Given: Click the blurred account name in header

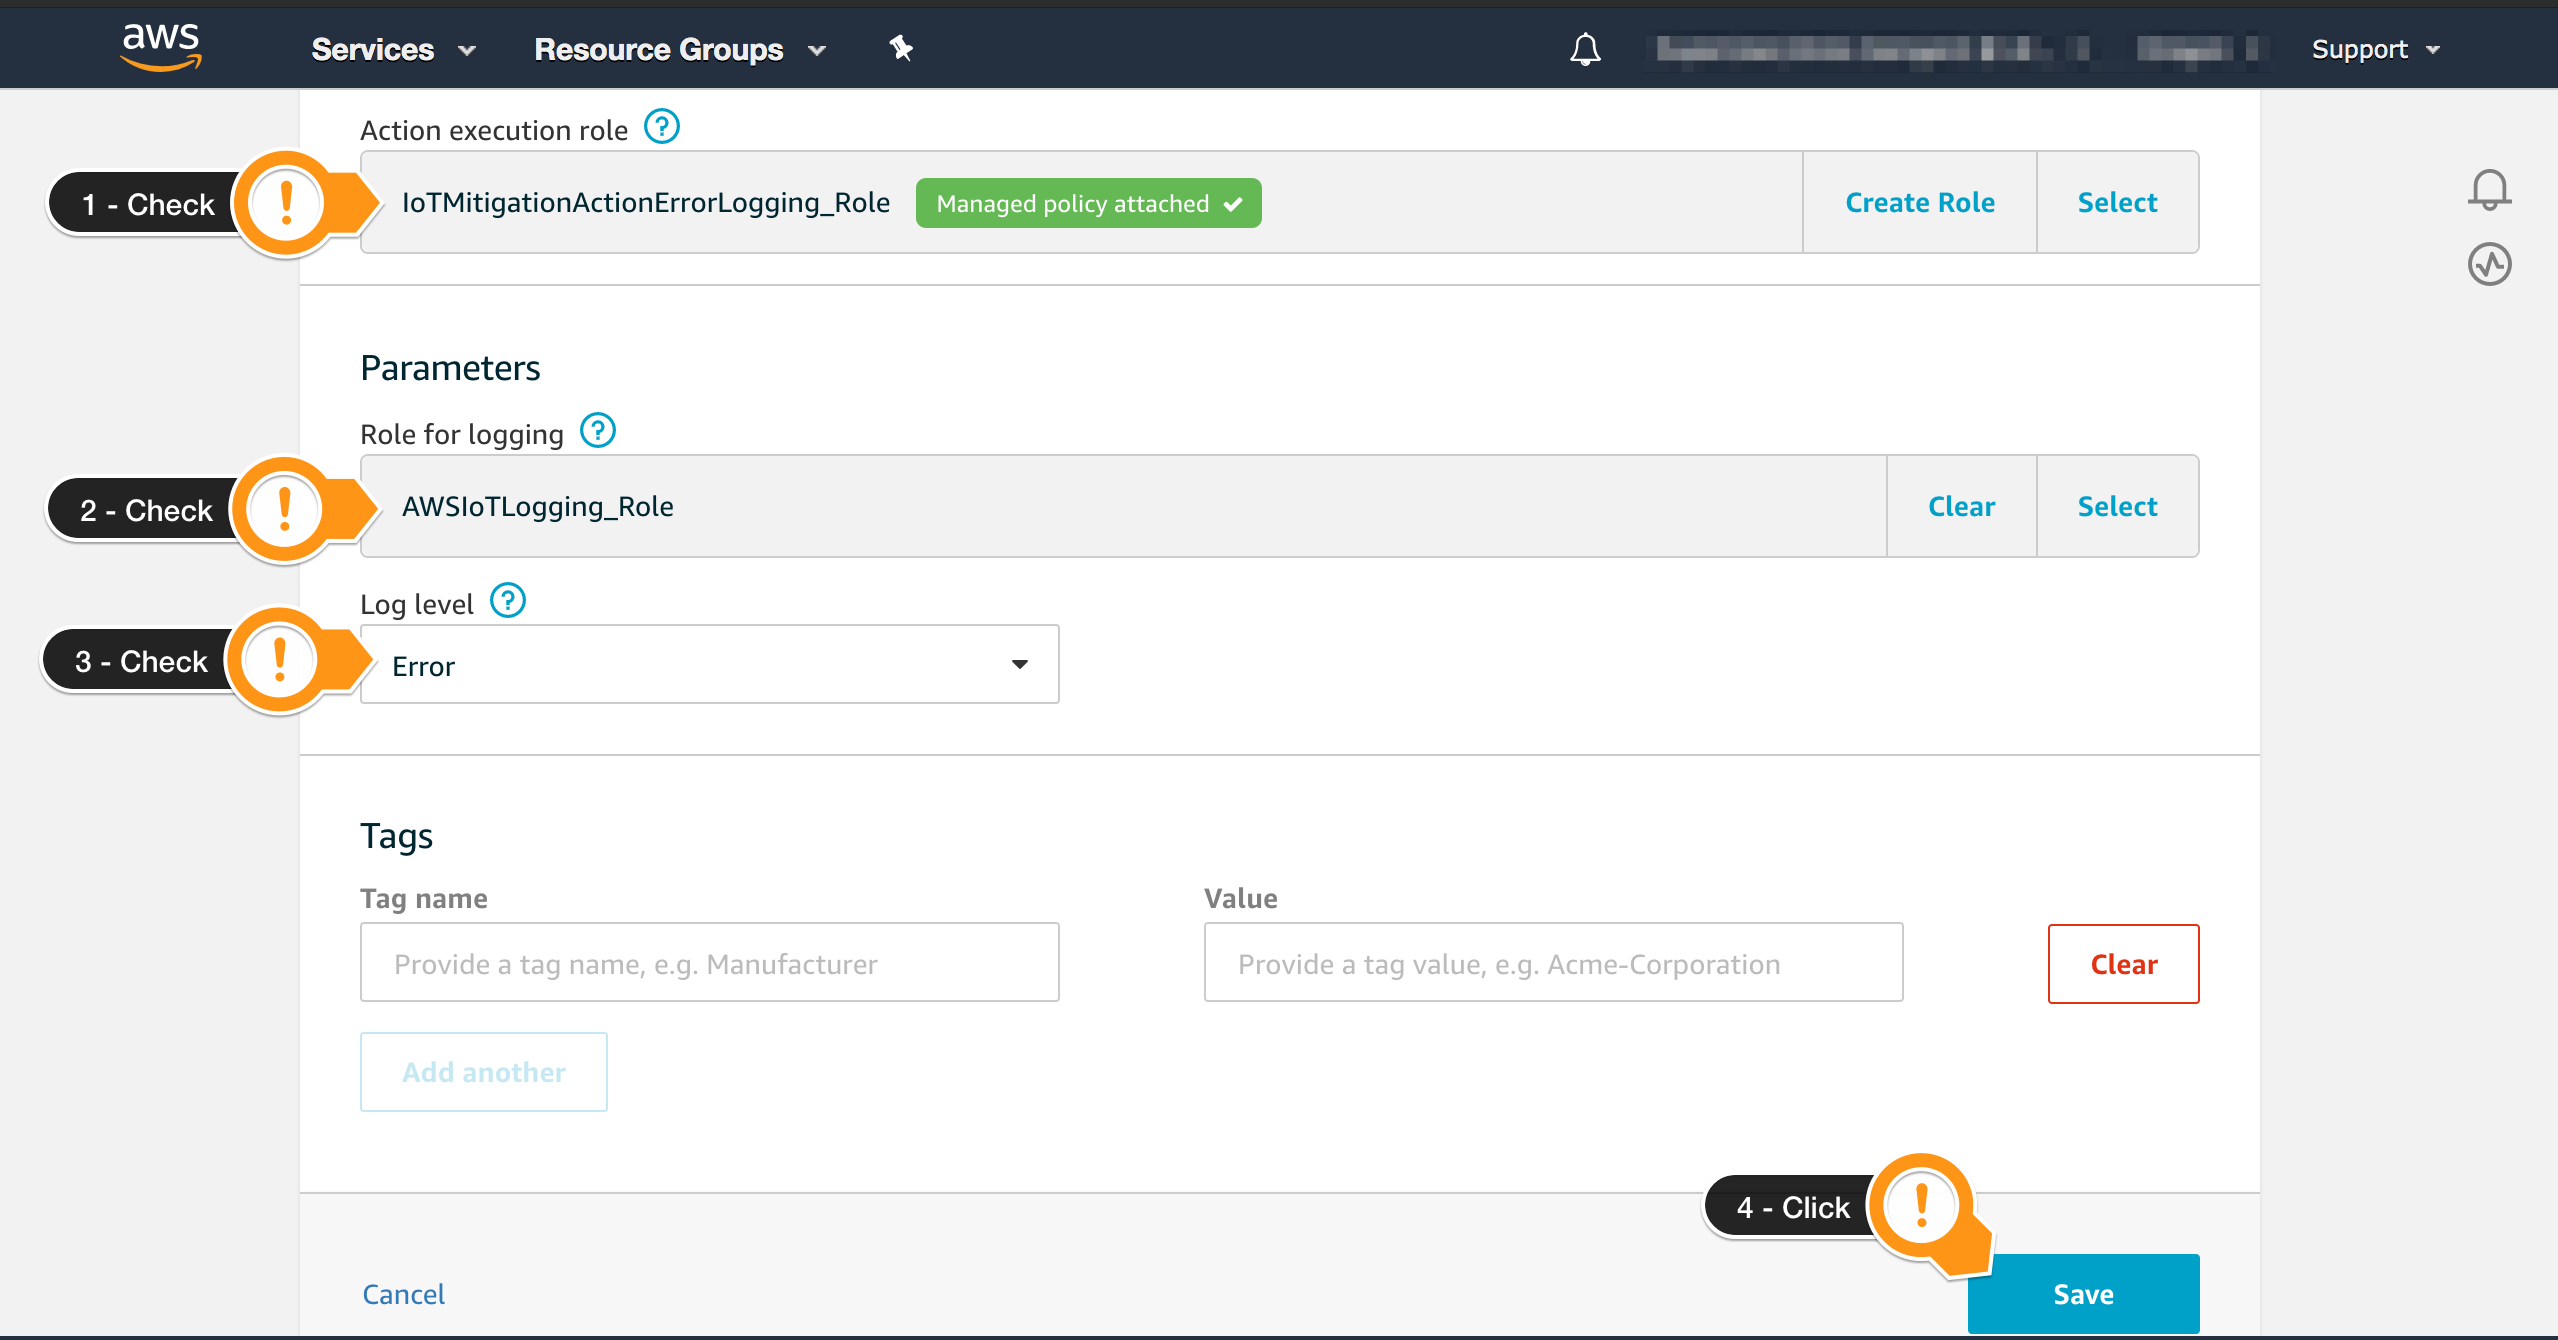Looking at the screenshot, I should pos(1873,49).
